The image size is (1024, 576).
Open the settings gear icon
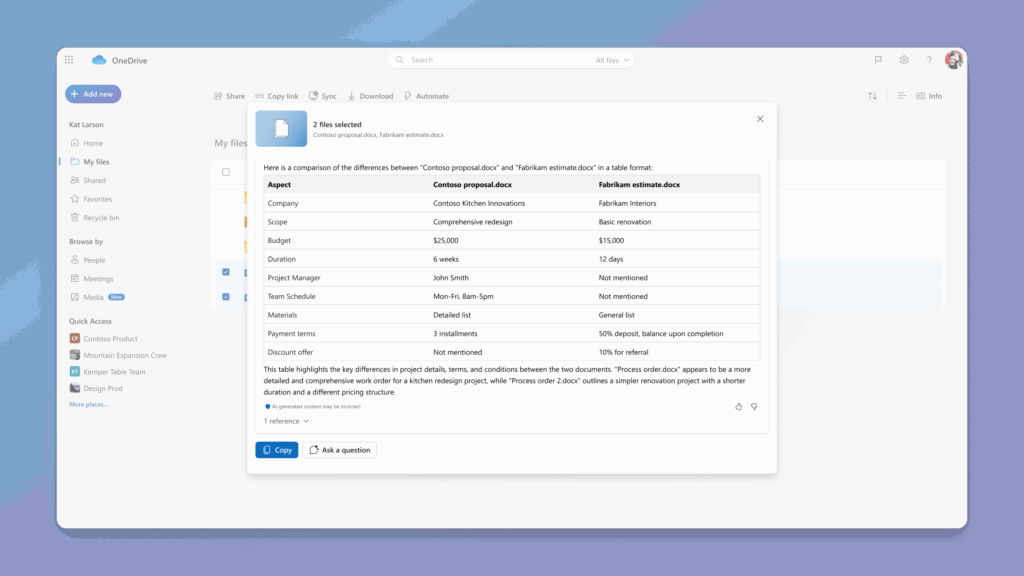(904, 60)
